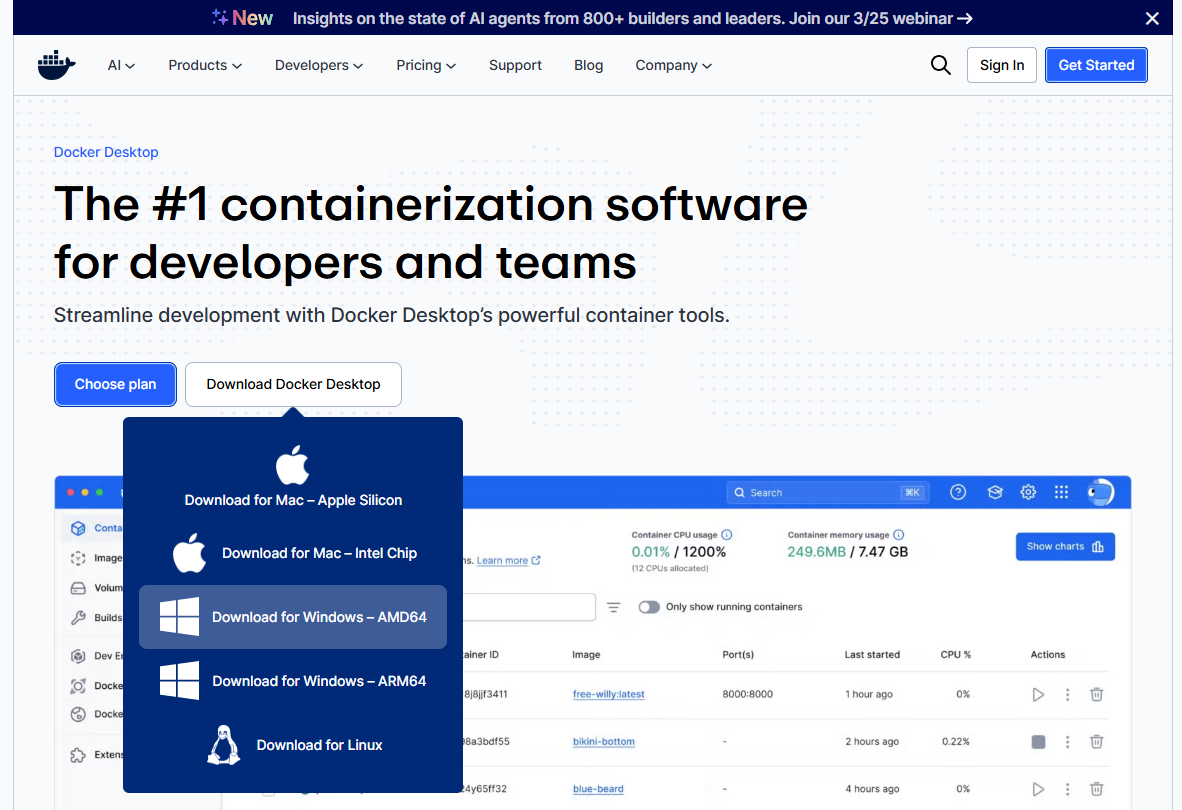1182x810 pixels.
Task: Start the blue-beard container play icon
Action: 1038,789
